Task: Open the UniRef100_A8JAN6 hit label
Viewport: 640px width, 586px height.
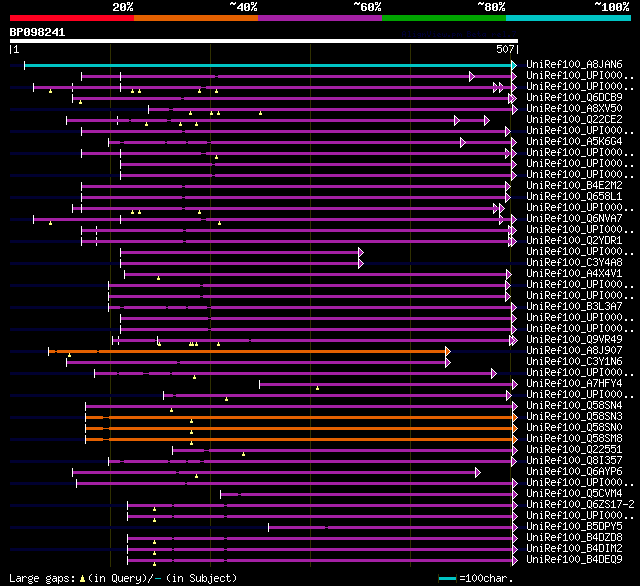Action: [x=574, y=64]
